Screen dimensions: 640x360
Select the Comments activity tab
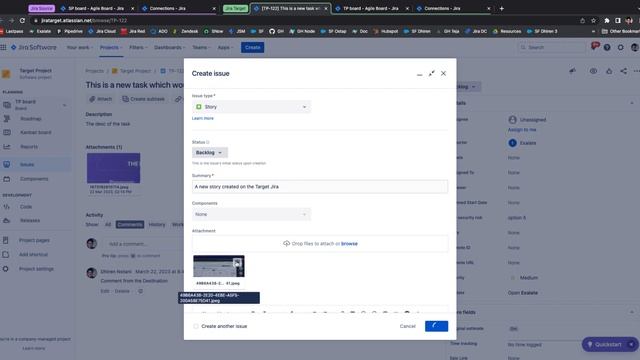[130, 224]
